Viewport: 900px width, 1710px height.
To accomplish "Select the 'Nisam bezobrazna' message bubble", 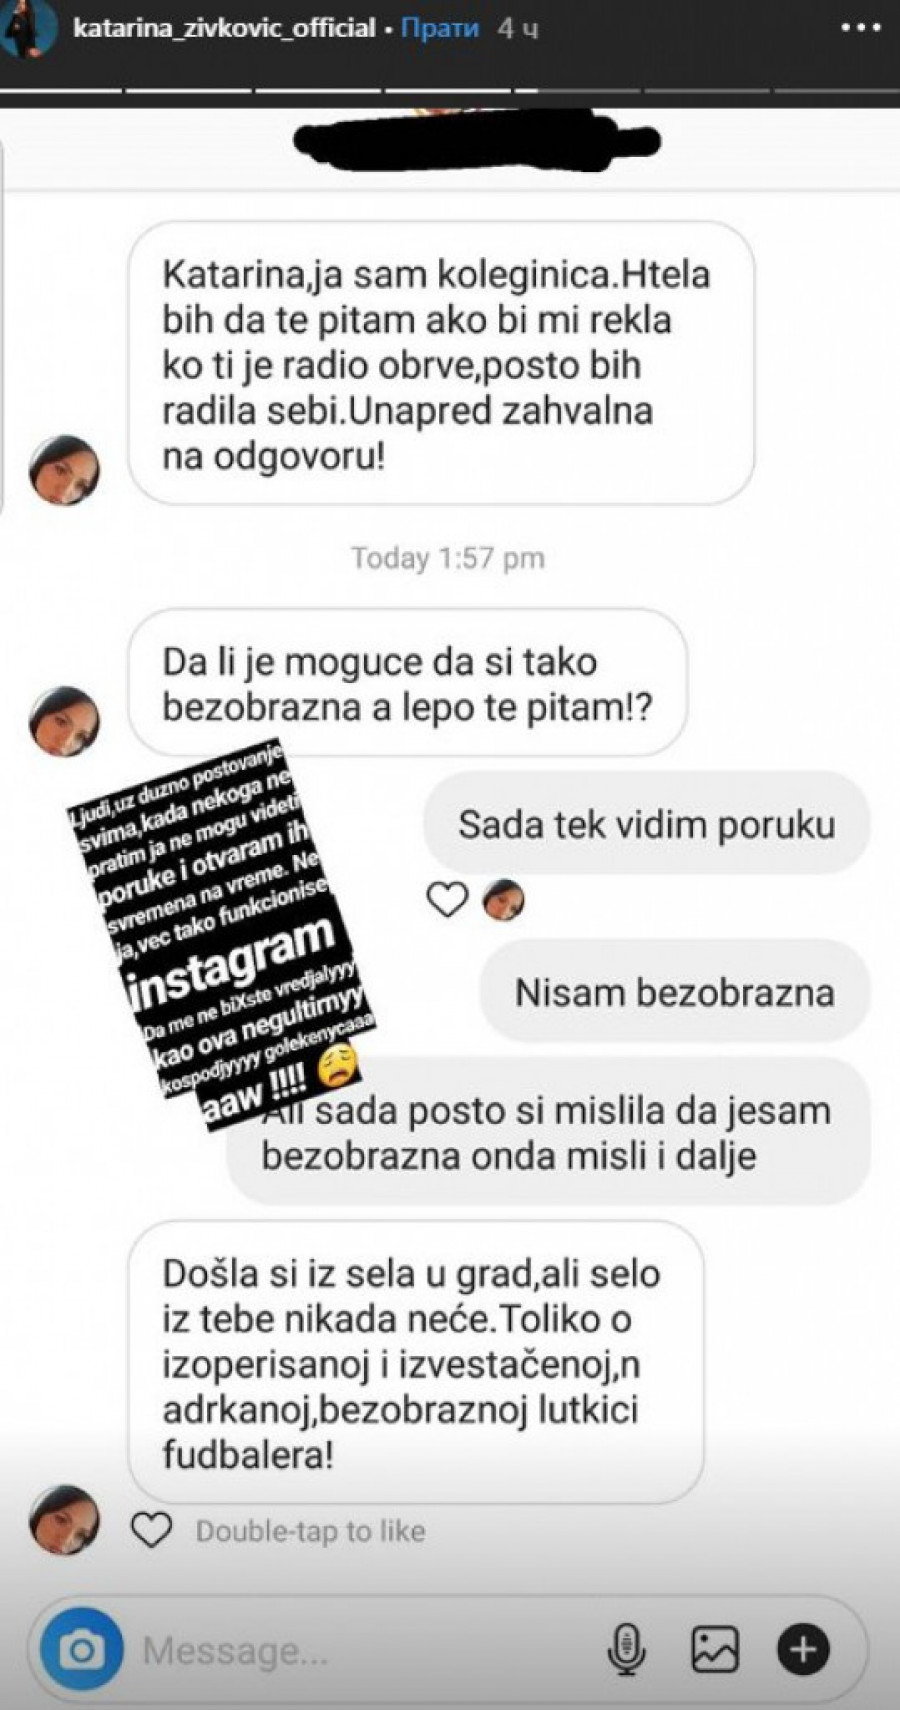I will pos(674,992).
